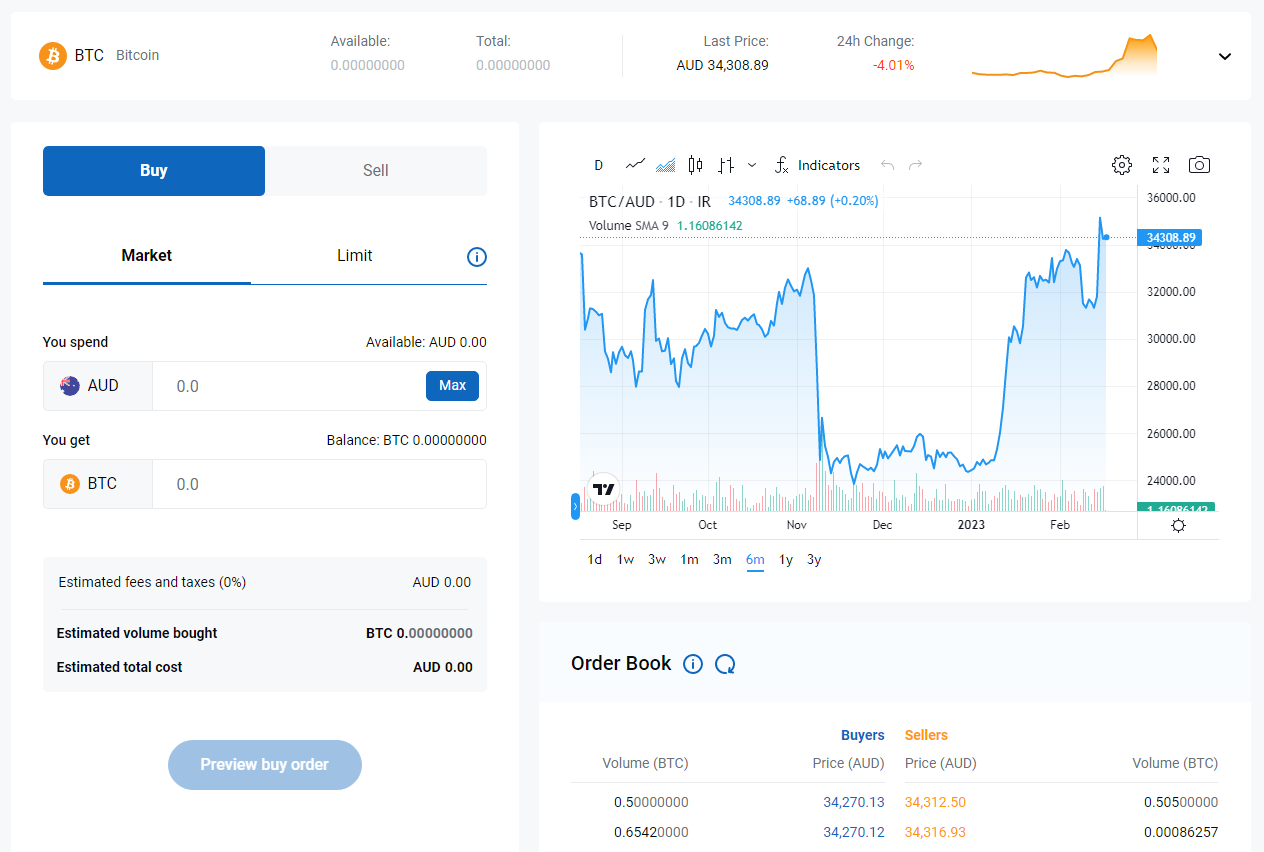Screen dimensions: 1264x852
Task: Click buyer price 34,270.12
Action: (854, 832)
